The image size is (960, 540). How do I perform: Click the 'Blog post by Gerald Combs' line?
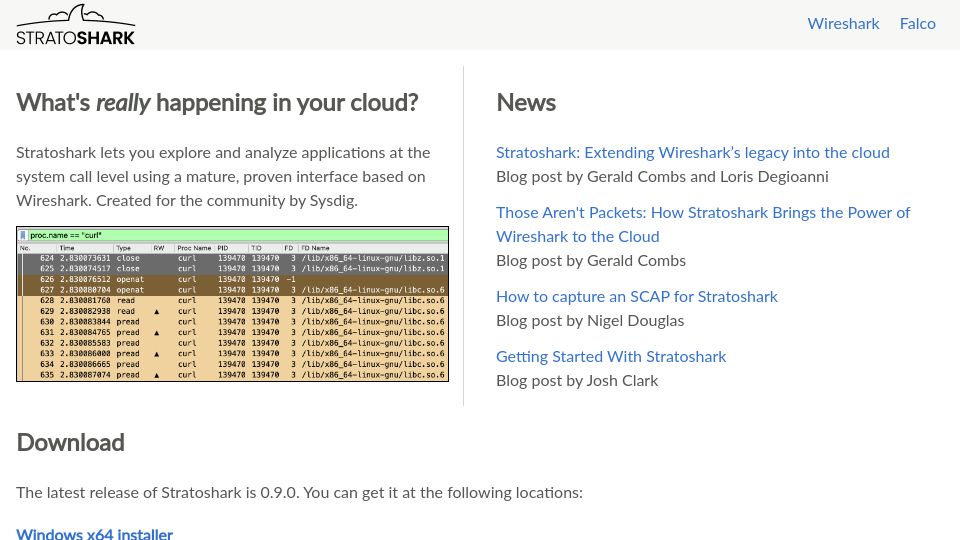point(591,261)
